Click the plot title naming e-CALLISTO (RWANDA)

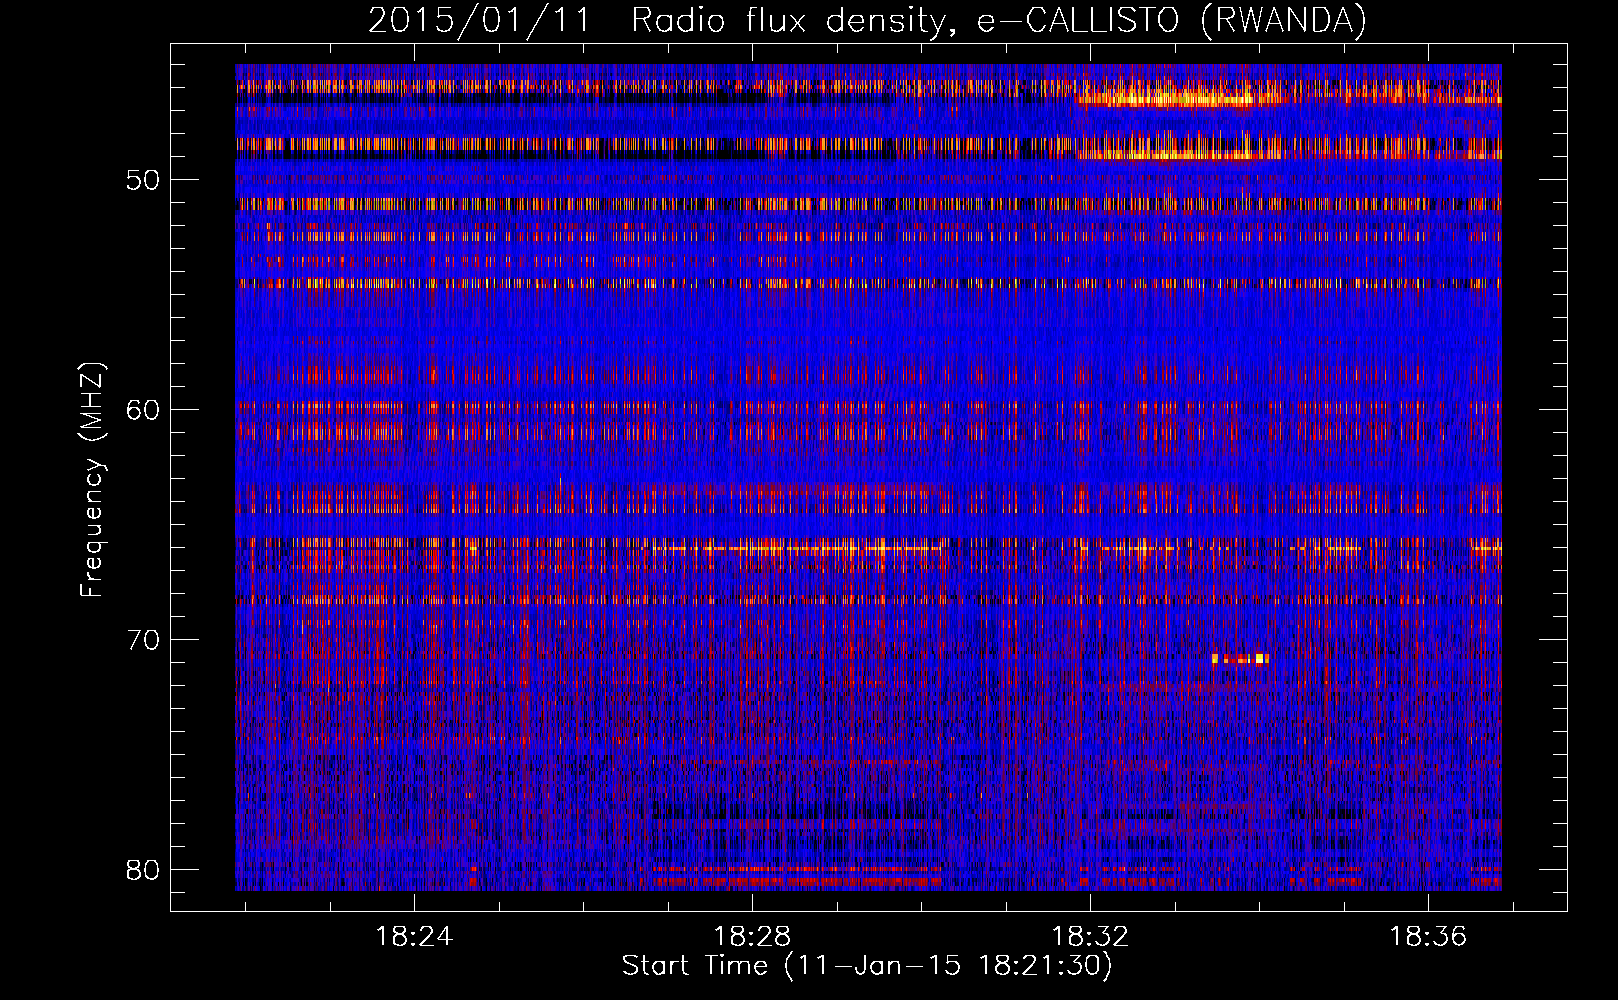click(867, 20)
